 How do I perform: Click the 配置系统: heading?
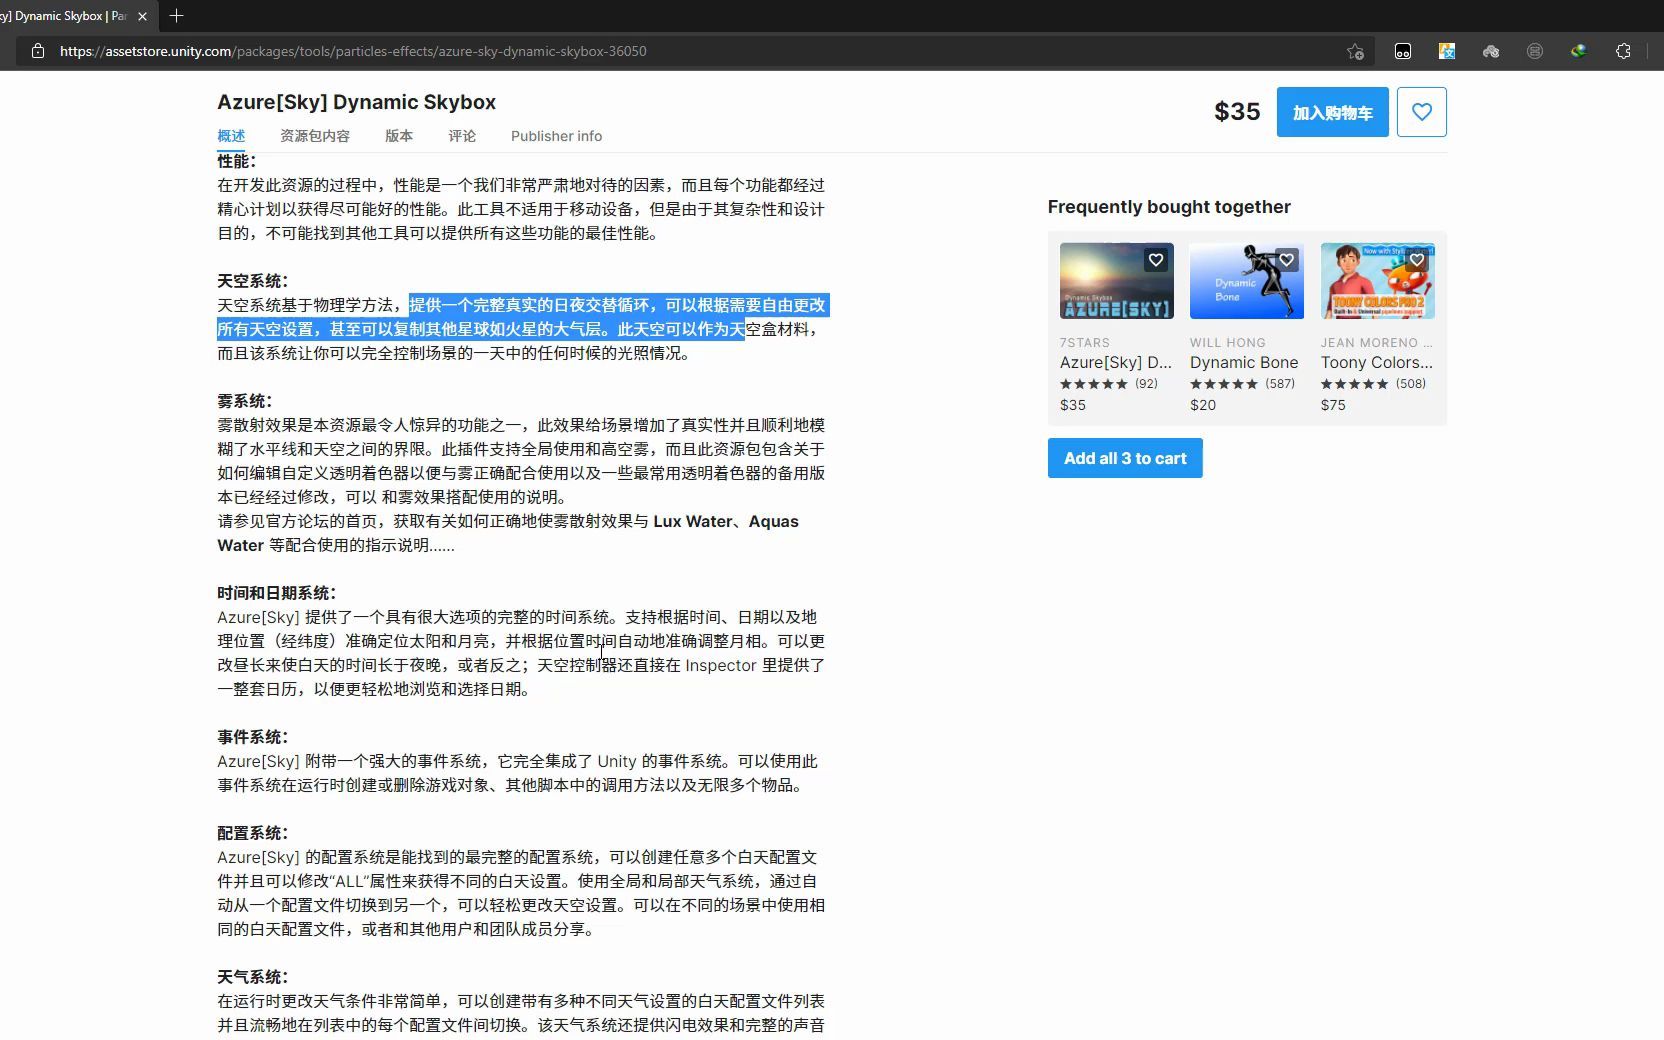(x=253, y=833)
